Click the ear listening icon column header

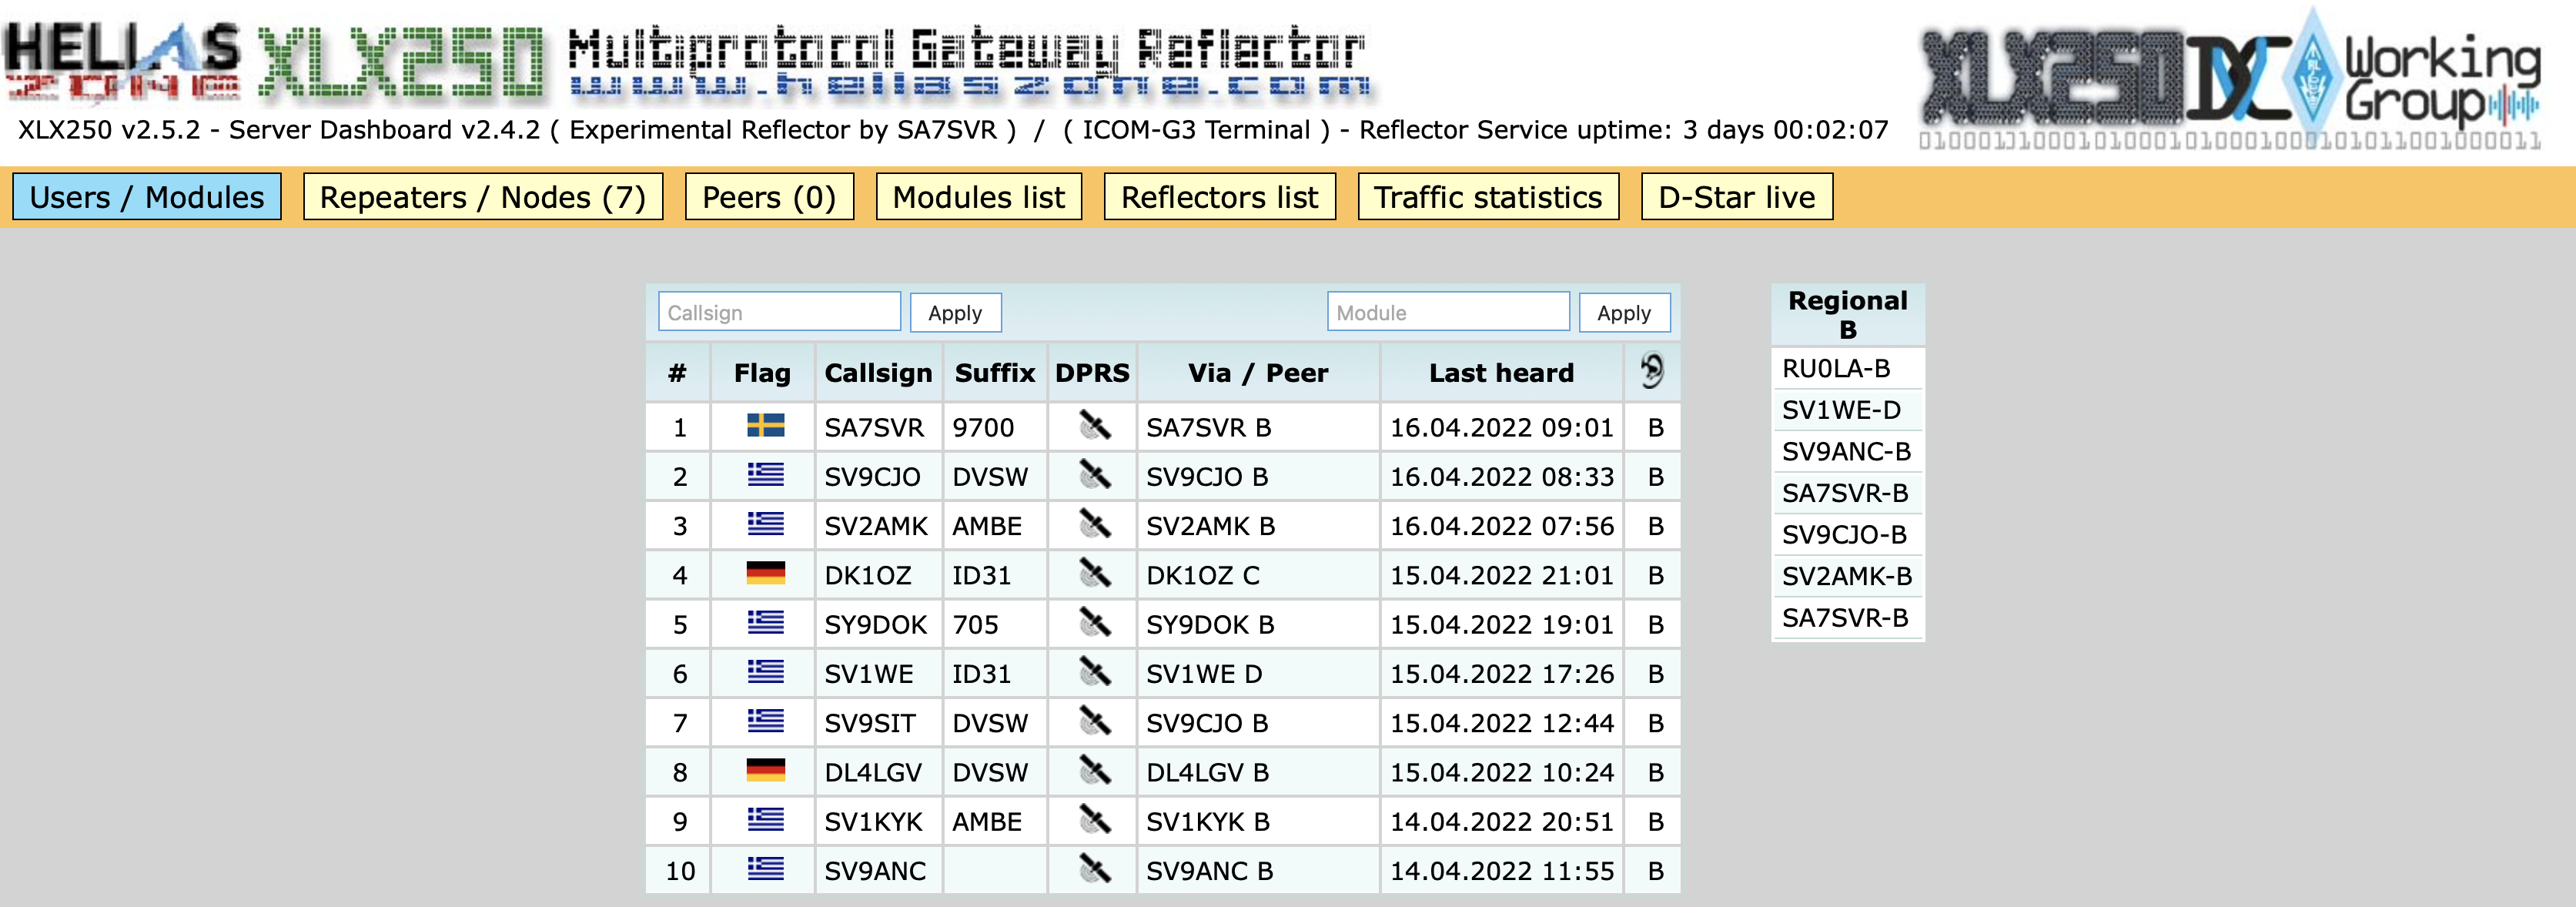[x=1652, y=372]
